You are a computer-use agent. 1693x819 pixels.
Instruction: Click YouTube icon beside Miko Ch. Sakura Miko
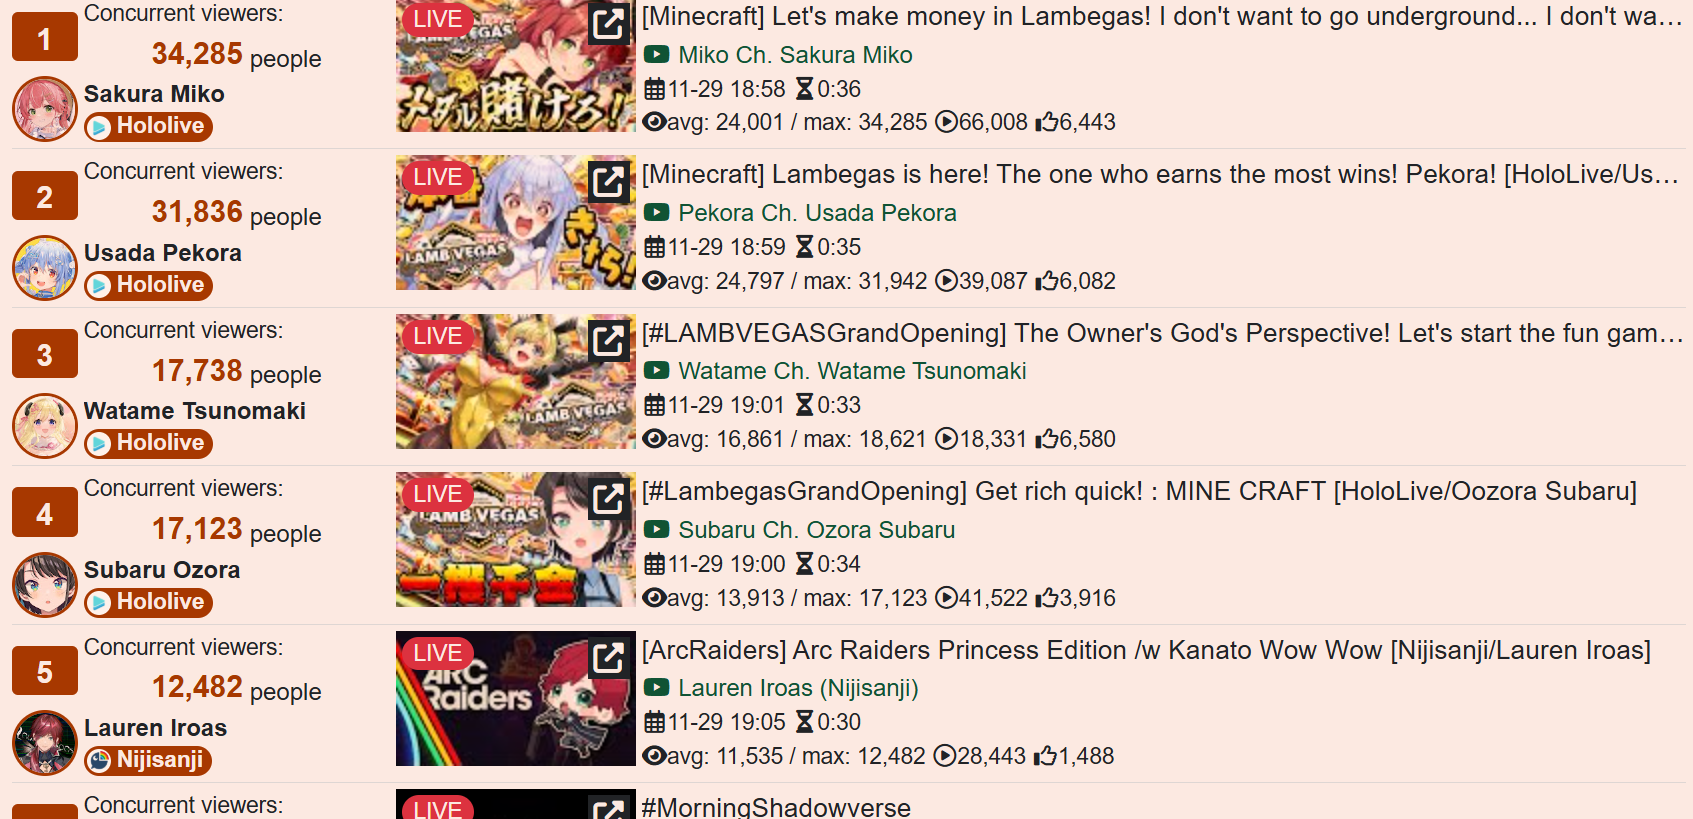click(656, 55)
